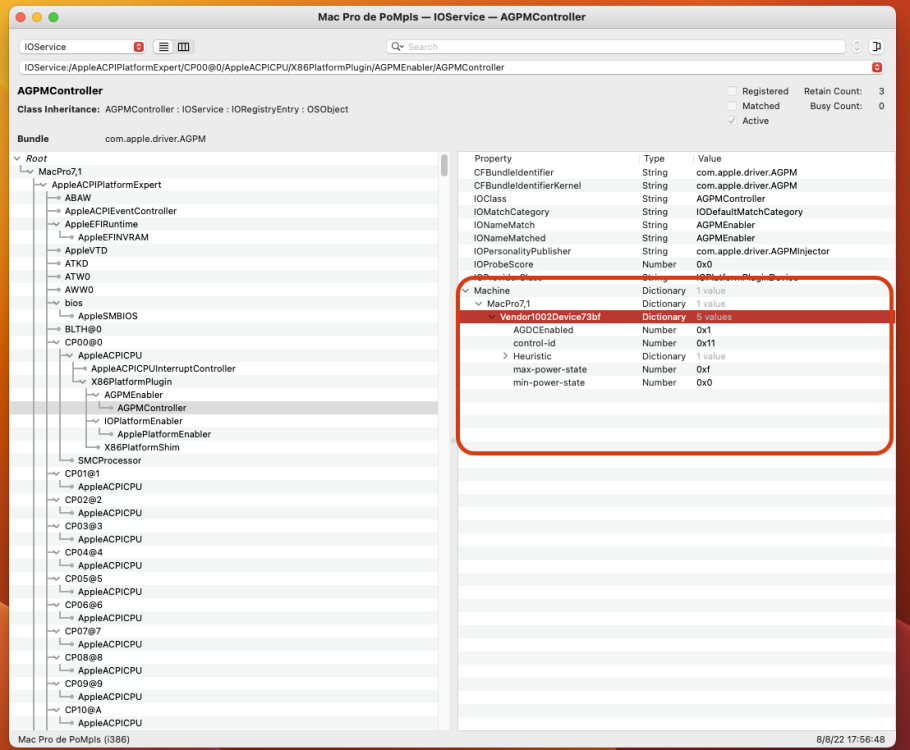Toggle the Matched checkbox
This screenshot has width=910, height=750.
click(732, 106)
